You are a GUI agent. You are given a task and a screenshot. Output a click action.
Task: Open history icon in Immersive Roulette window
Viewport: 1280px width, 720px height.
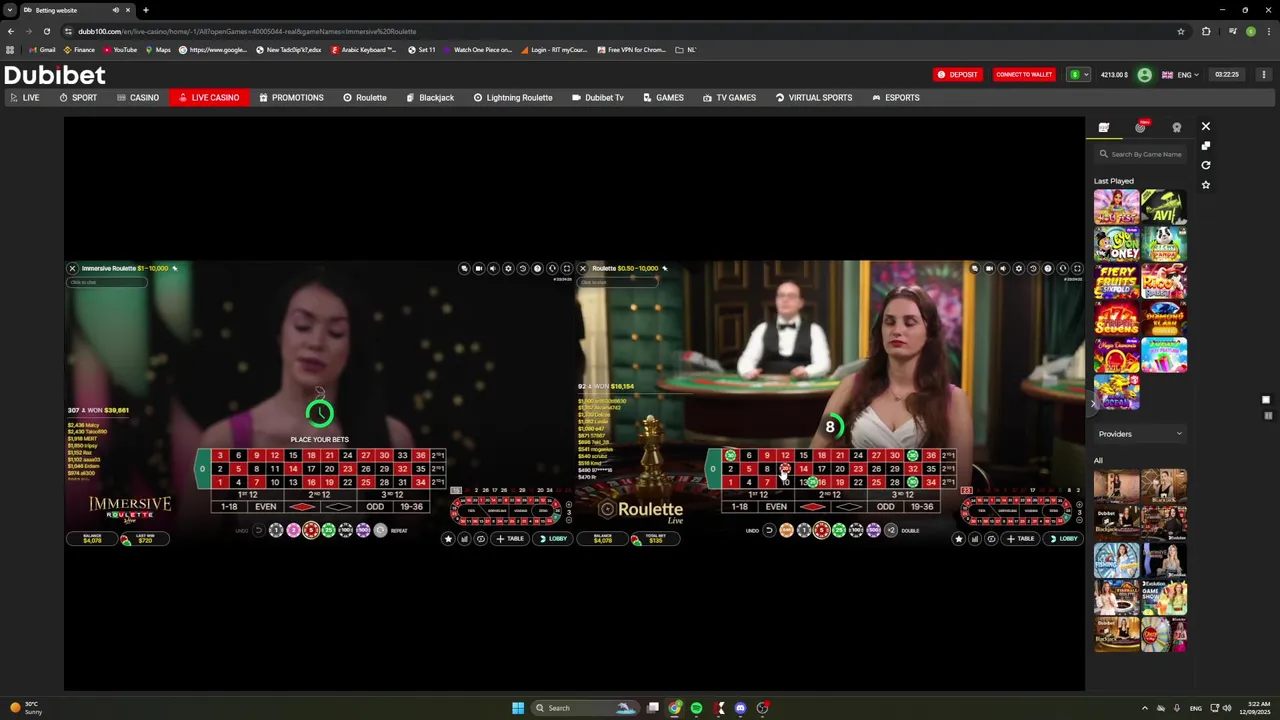(x=523, y=268)
